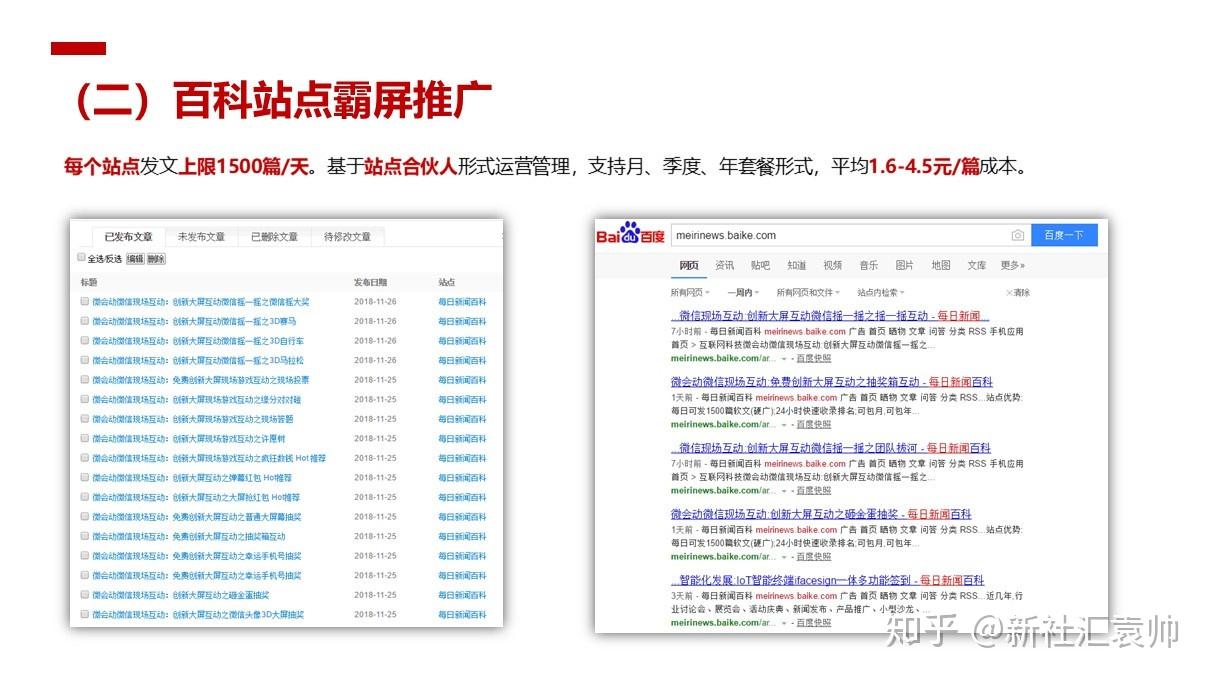Select the Baidu 资讯 tab
This screenshot has height=680, width=1210.
point(724,265)
